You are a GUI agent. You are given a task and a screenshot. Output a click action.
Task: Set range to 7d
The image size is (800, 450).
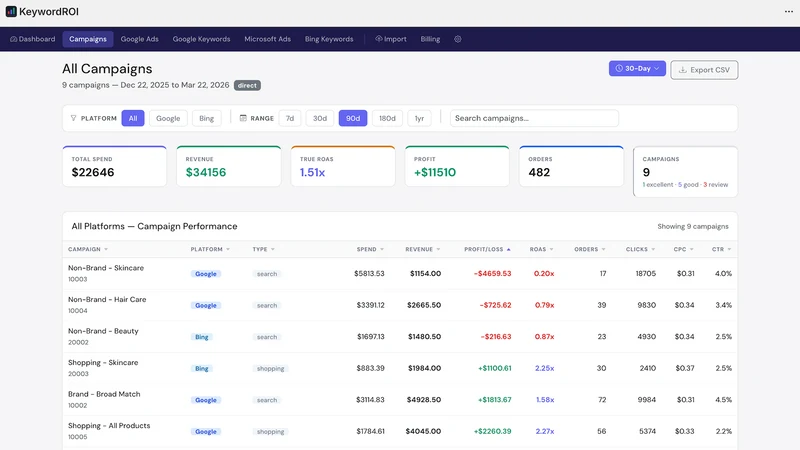coord(290,118)
